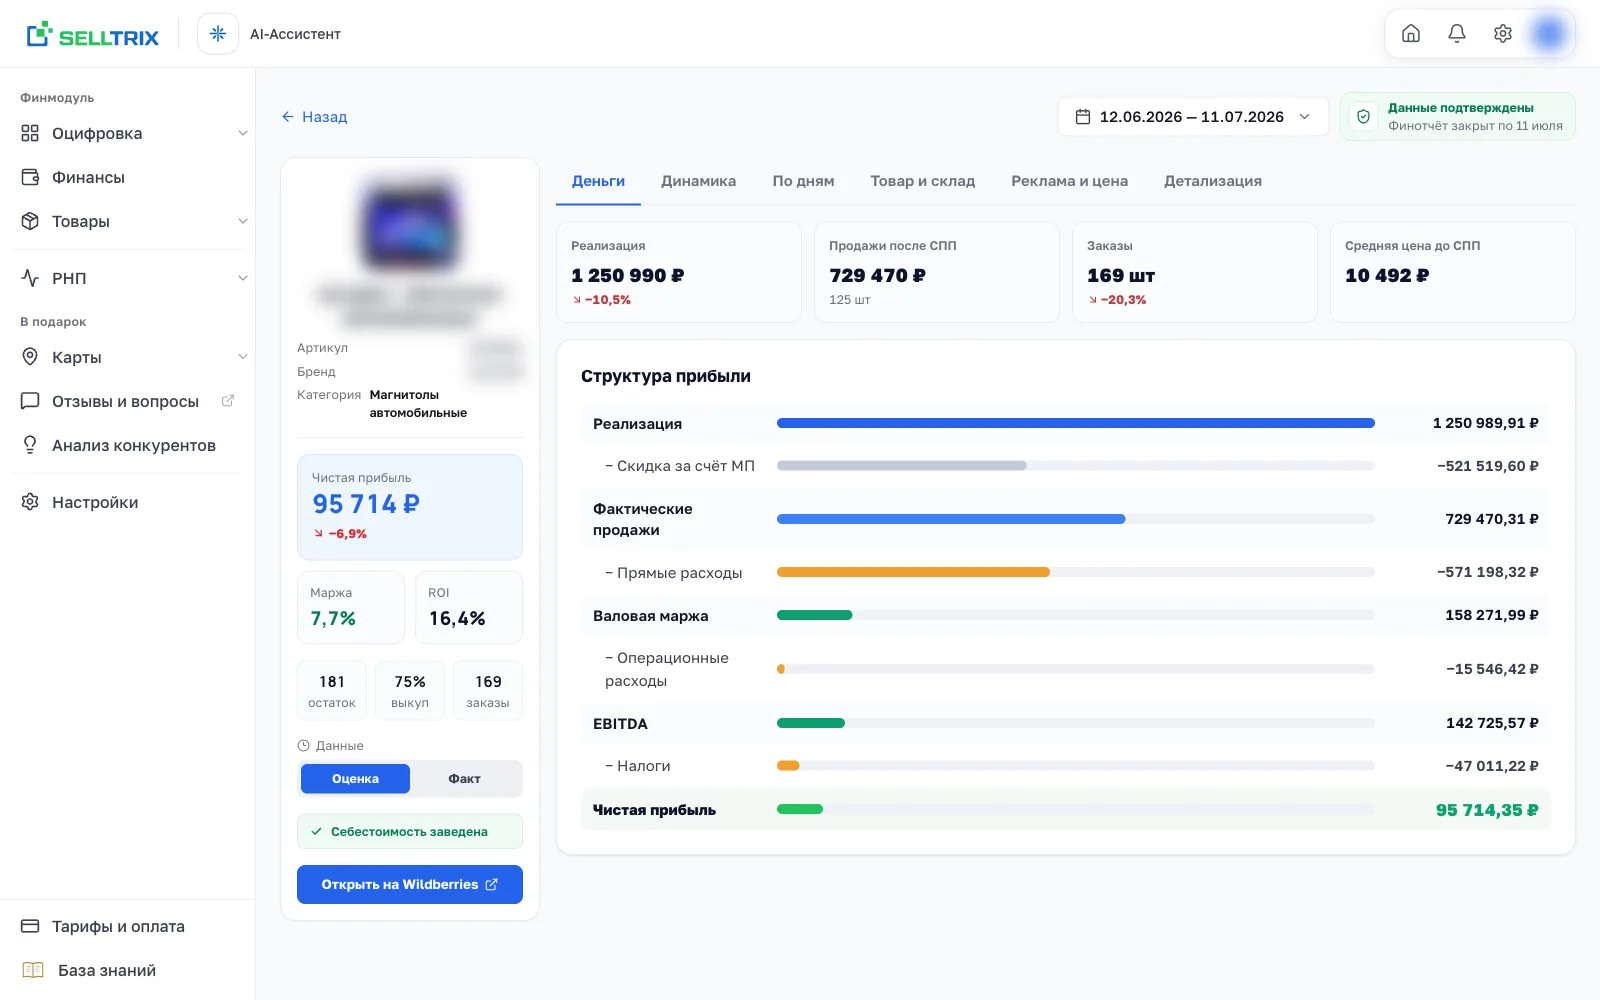
Task: Open the date range 12.06.2026 – 11.07.2026 dropdown
Action: point(1193,117)
